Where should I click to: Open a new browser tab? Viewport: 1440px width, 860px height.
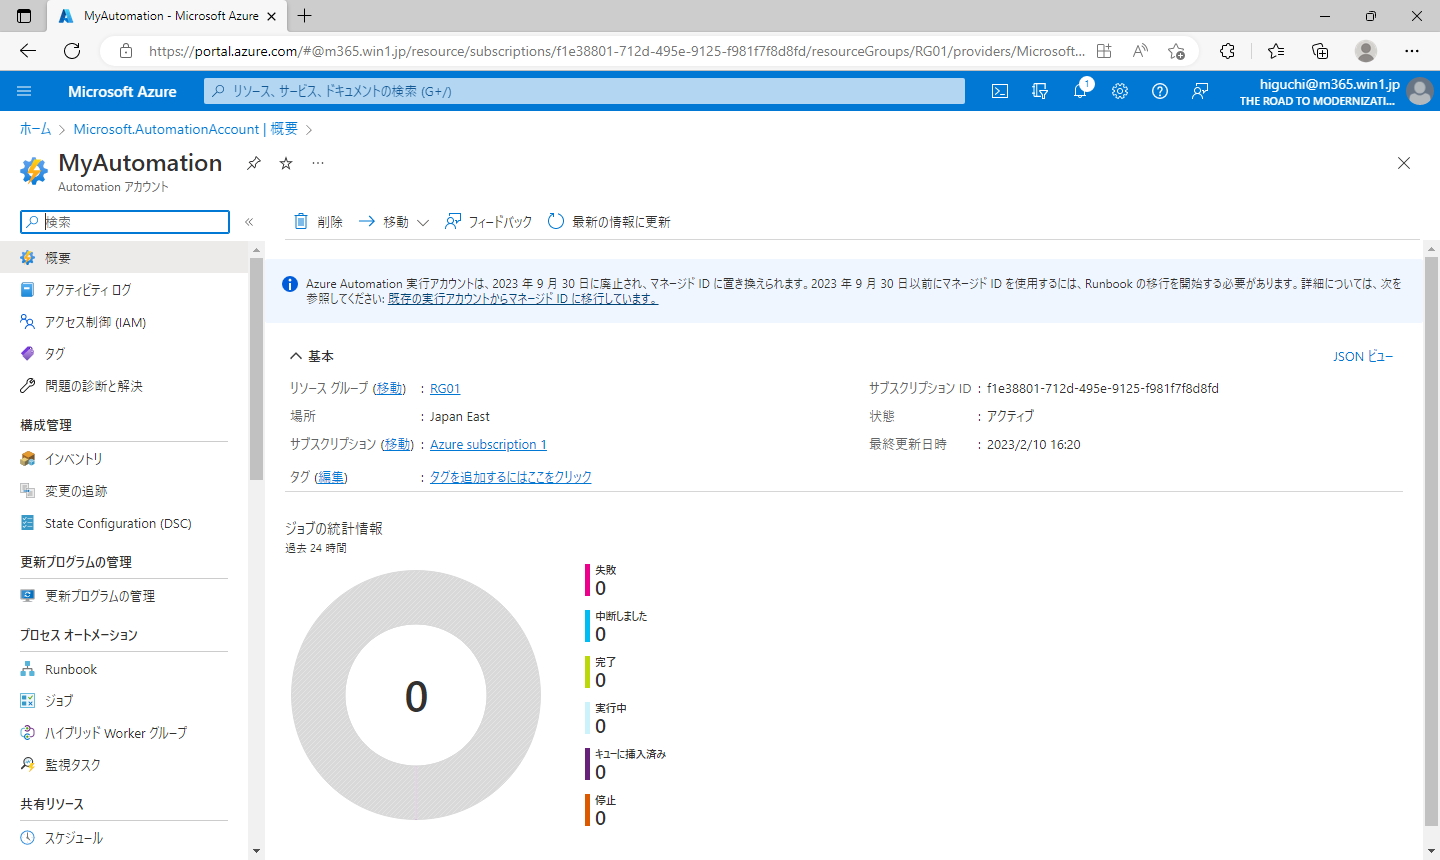point(305,16)
